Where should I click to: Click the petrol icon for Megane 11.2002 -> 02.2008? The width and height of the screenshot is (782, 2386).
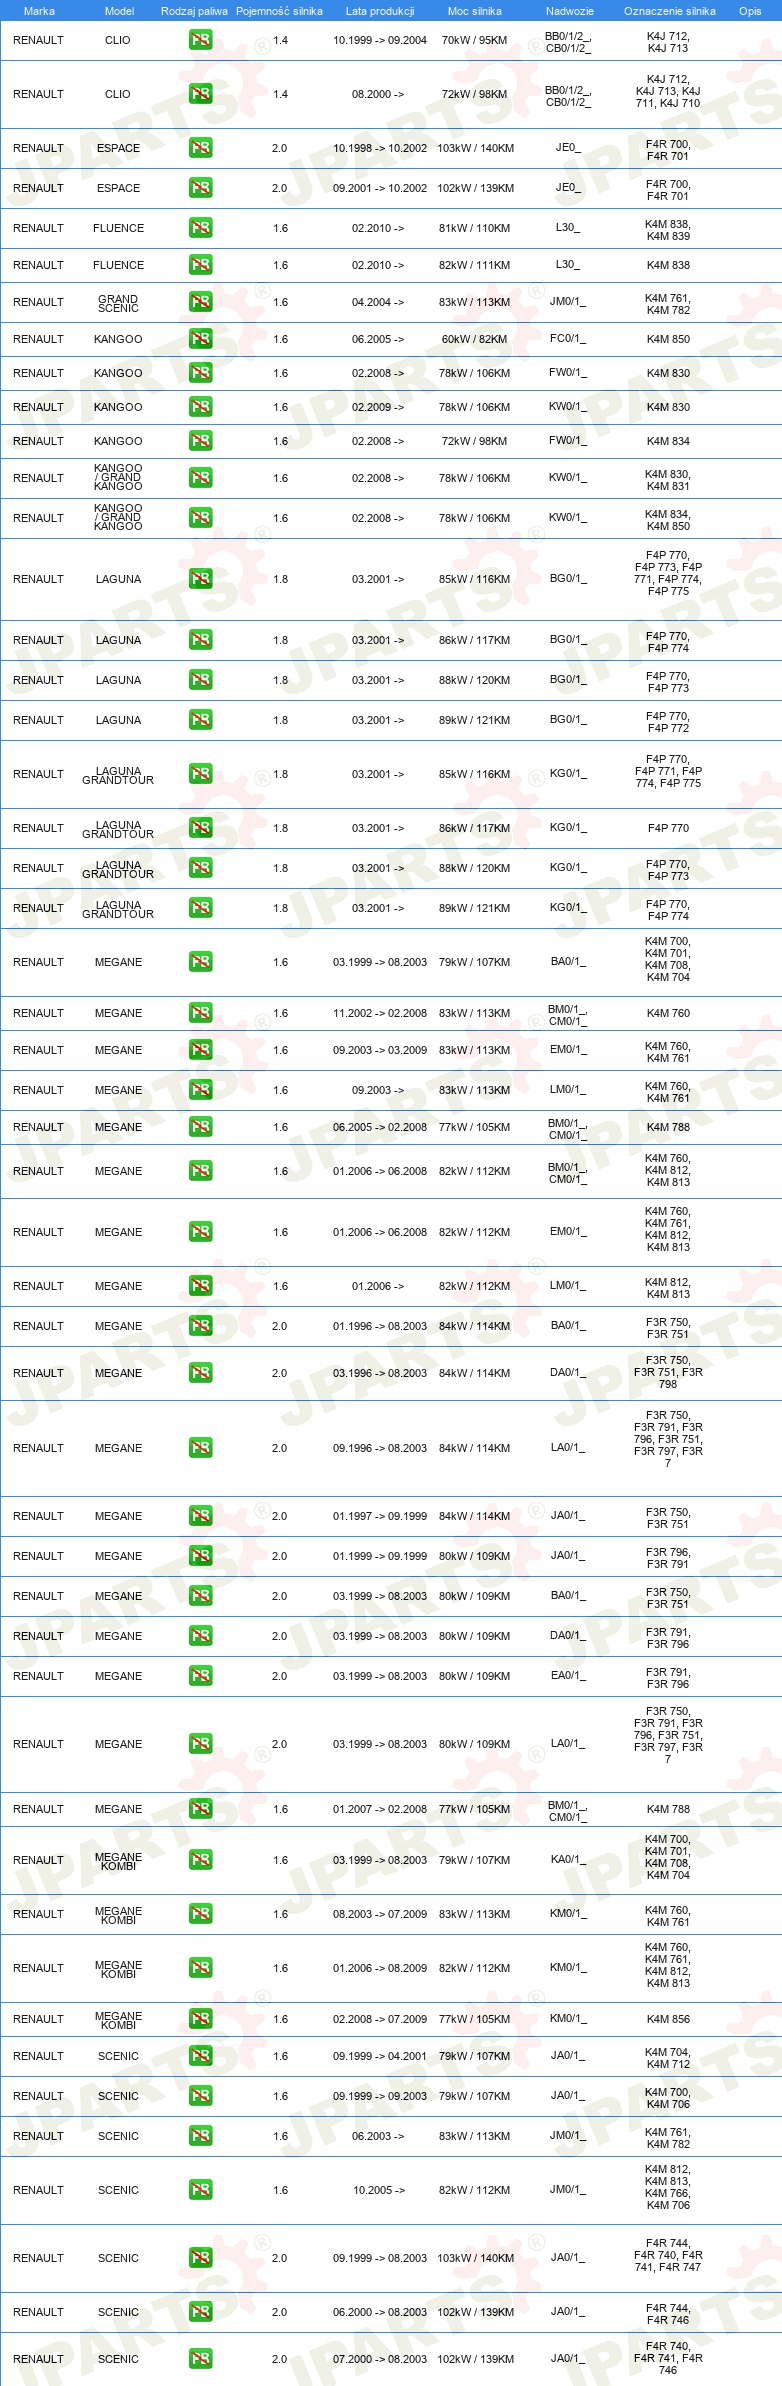(x=201, y=1014)
